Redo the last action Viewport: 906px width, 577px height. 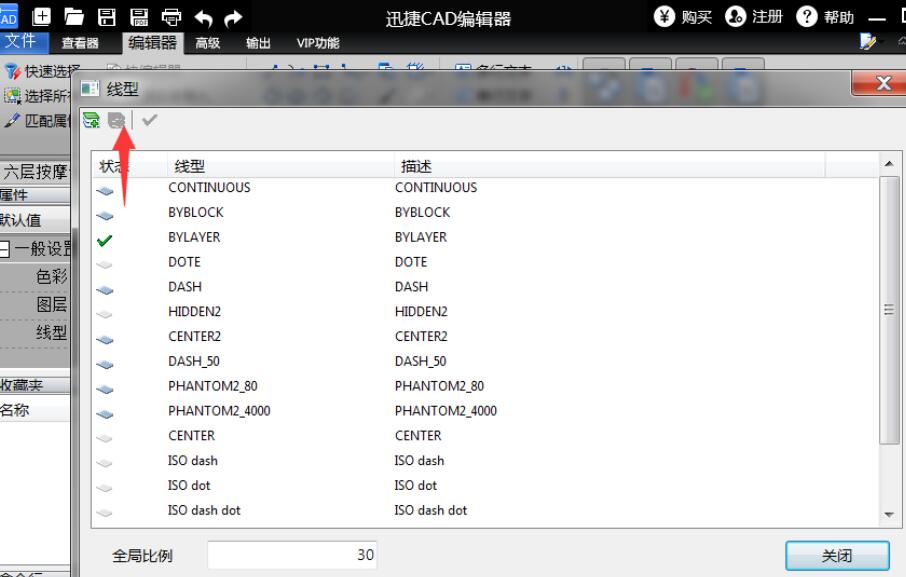click(233, 18)
